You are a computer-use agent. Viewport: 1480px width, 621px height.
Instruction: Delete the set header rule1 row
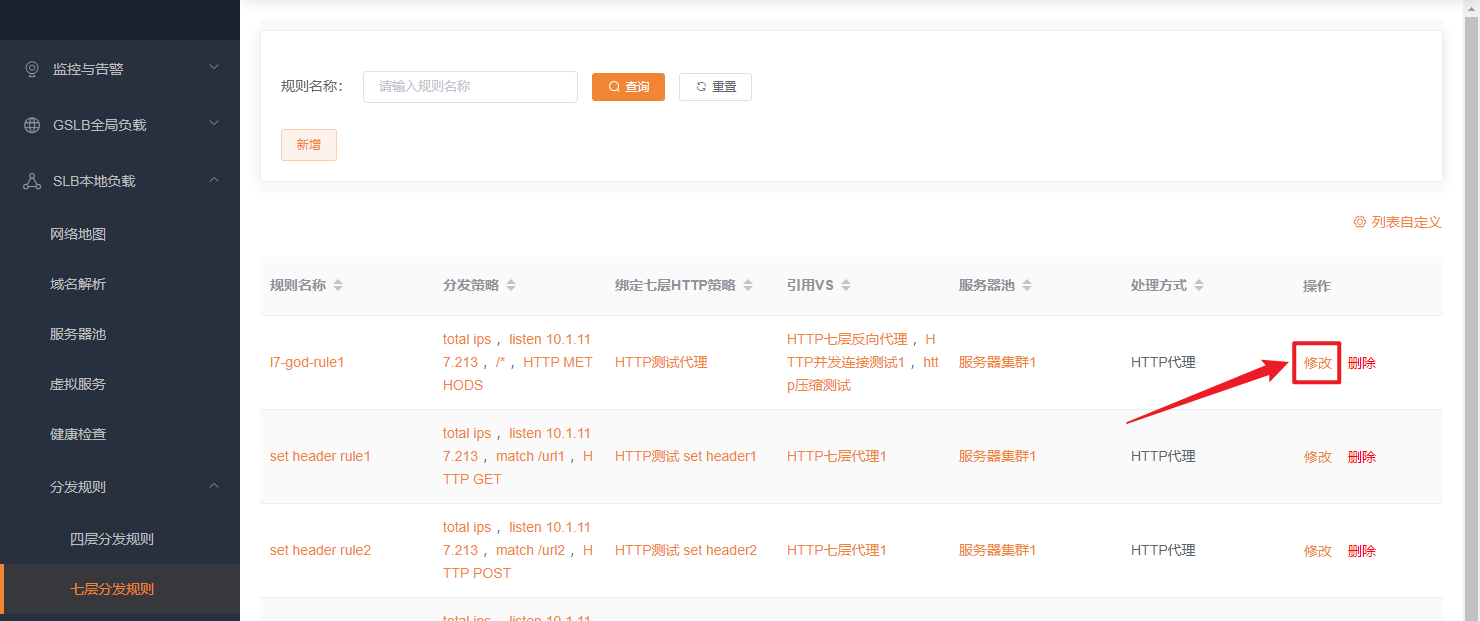[1361, 457]
